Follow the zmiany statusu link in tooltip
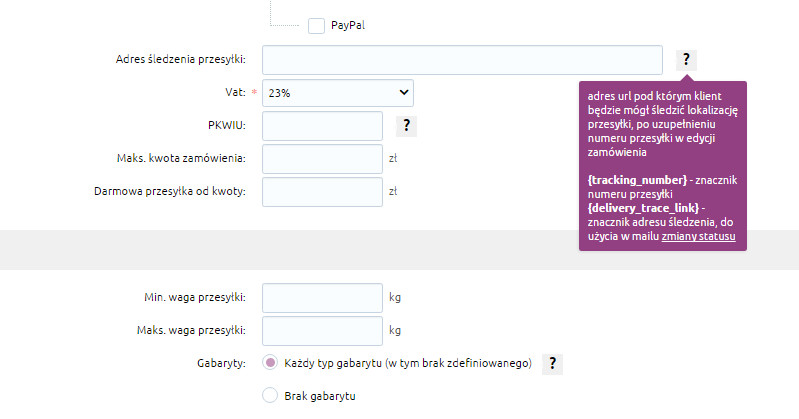The image size is (799, 419). (698, 237)
